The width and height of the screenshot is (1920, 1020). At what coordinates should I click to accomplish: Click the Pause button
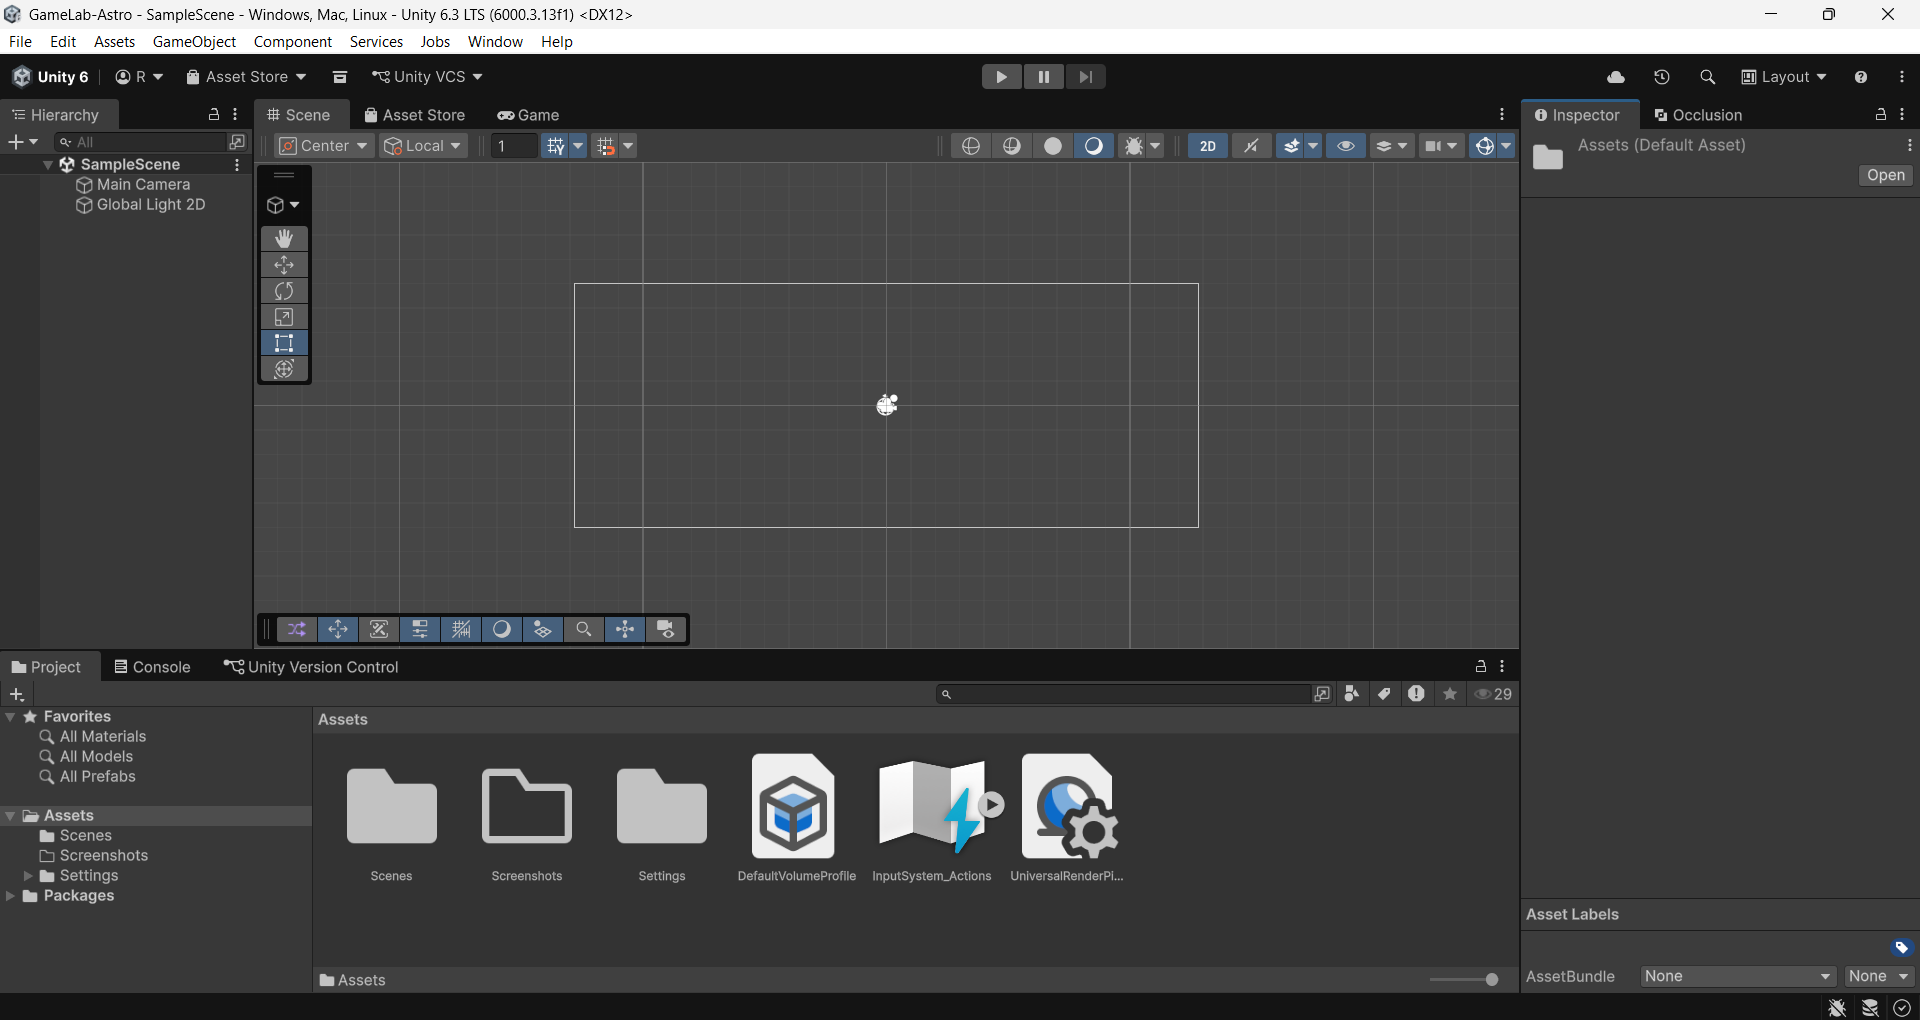click(x=1043, y=77)
